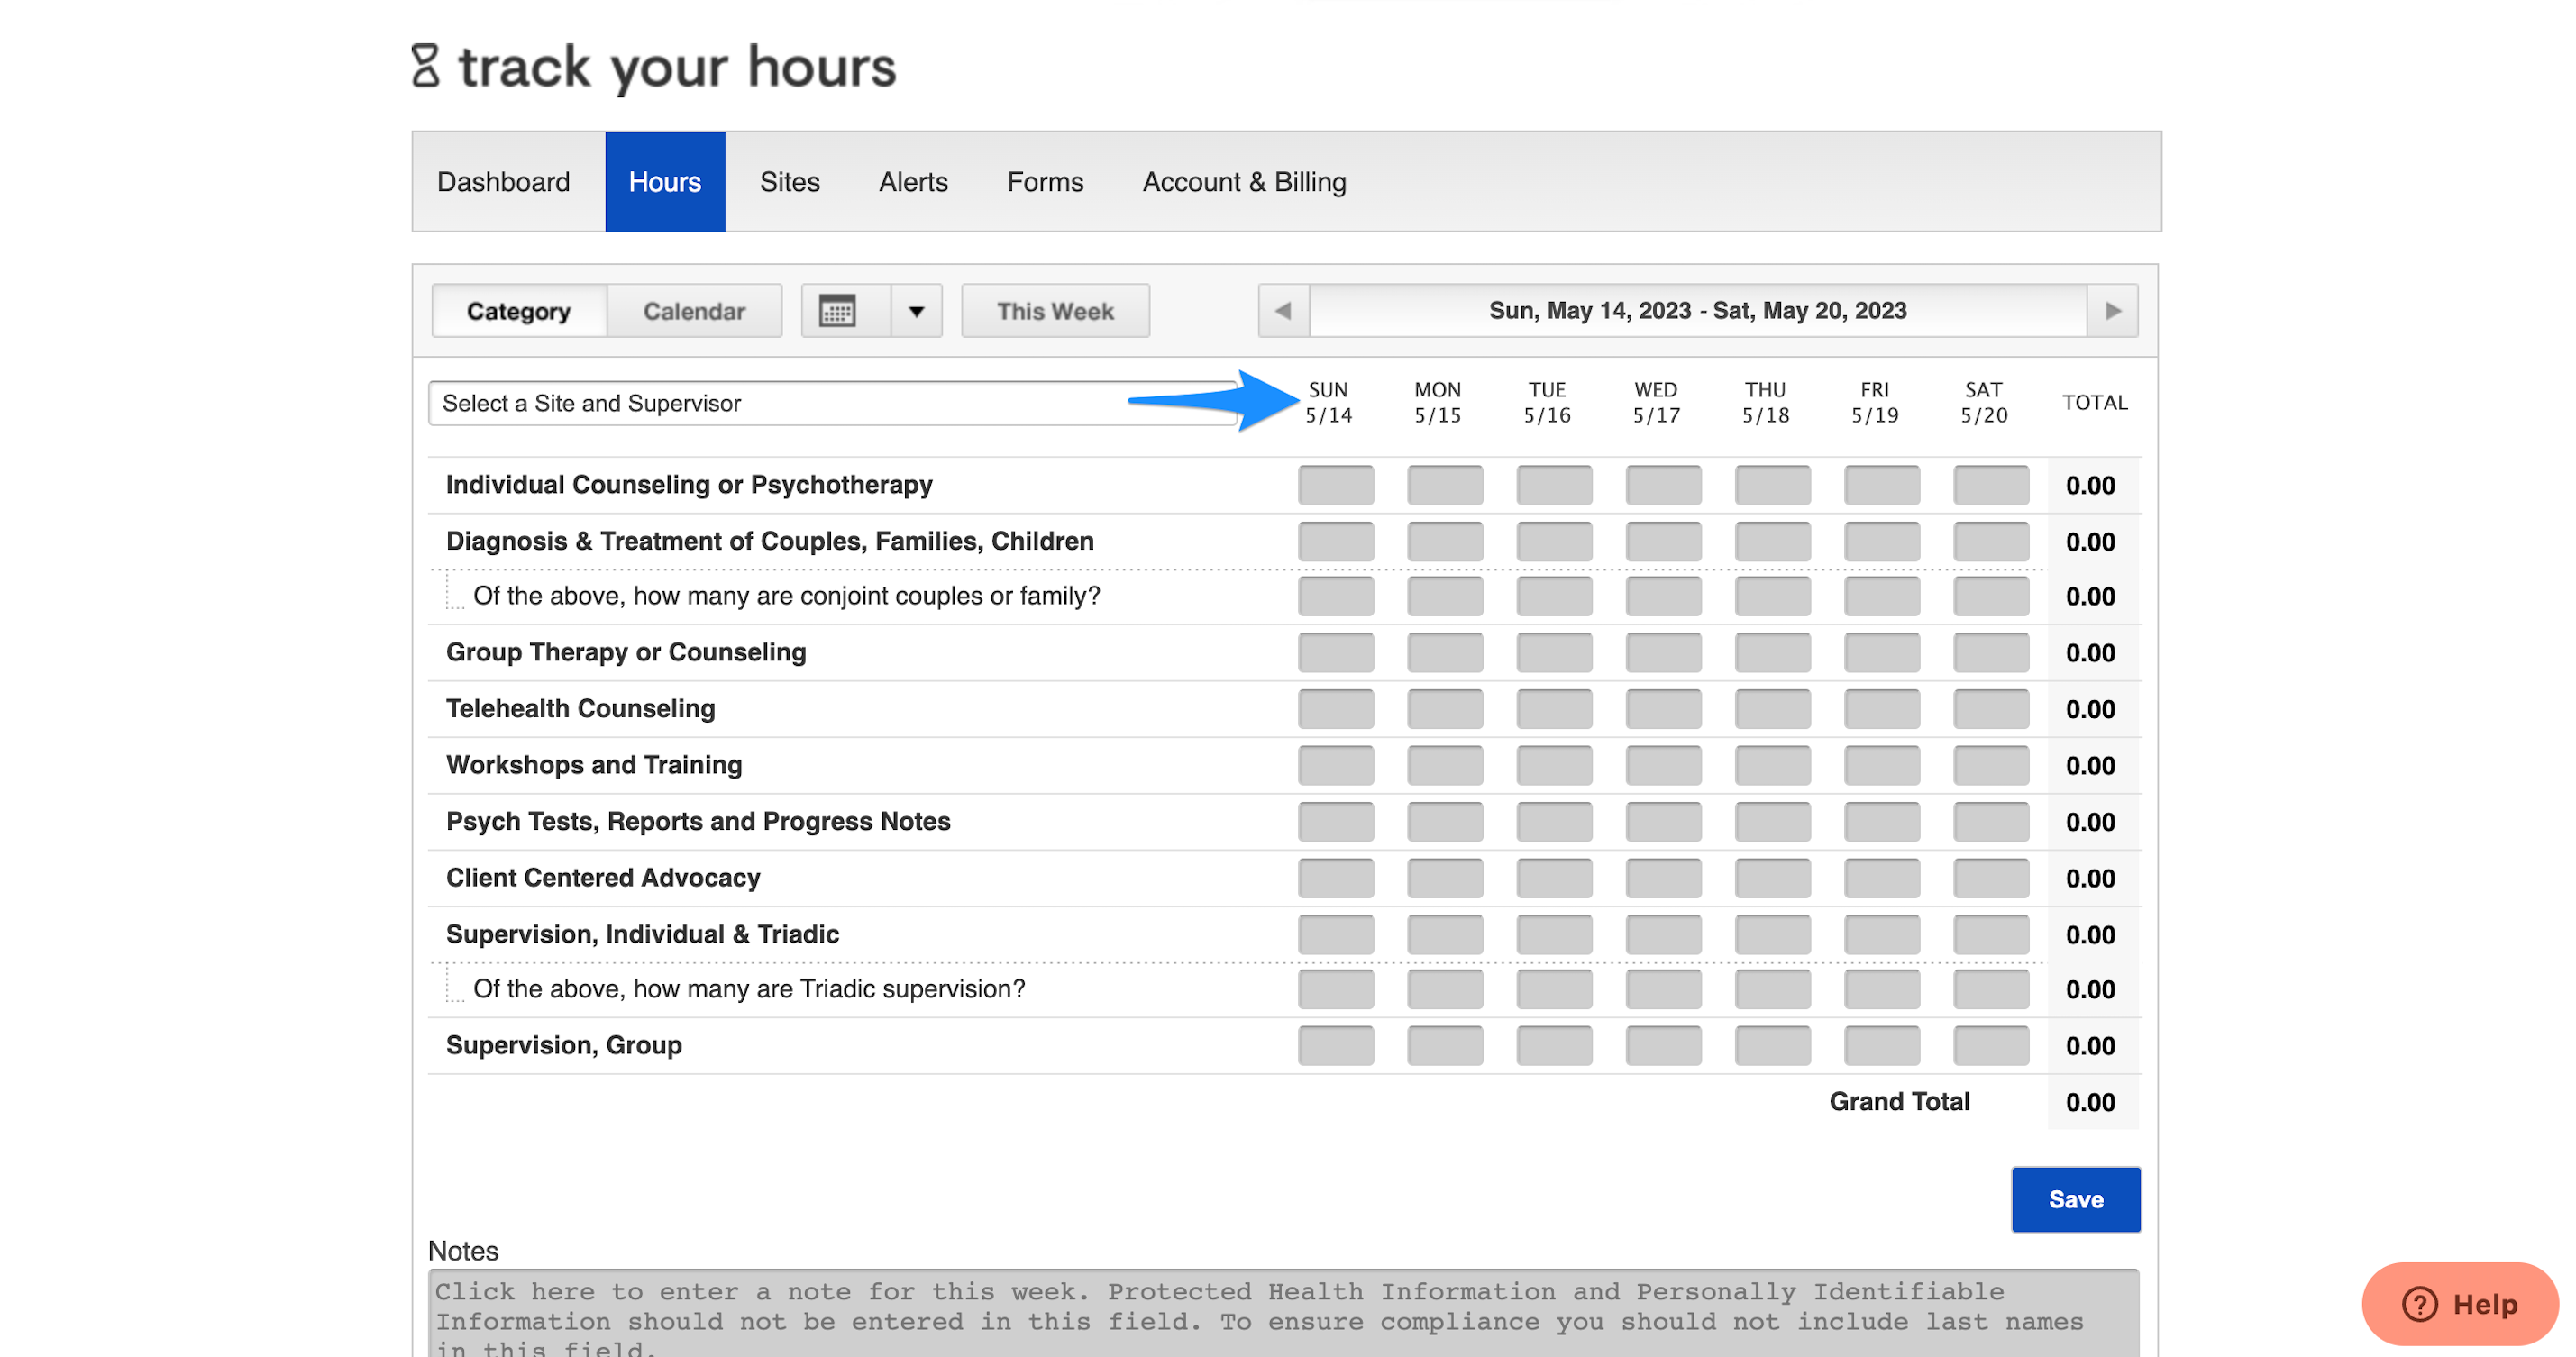
Task: Select the Hours tab
Action: click(x=665, y=182)
